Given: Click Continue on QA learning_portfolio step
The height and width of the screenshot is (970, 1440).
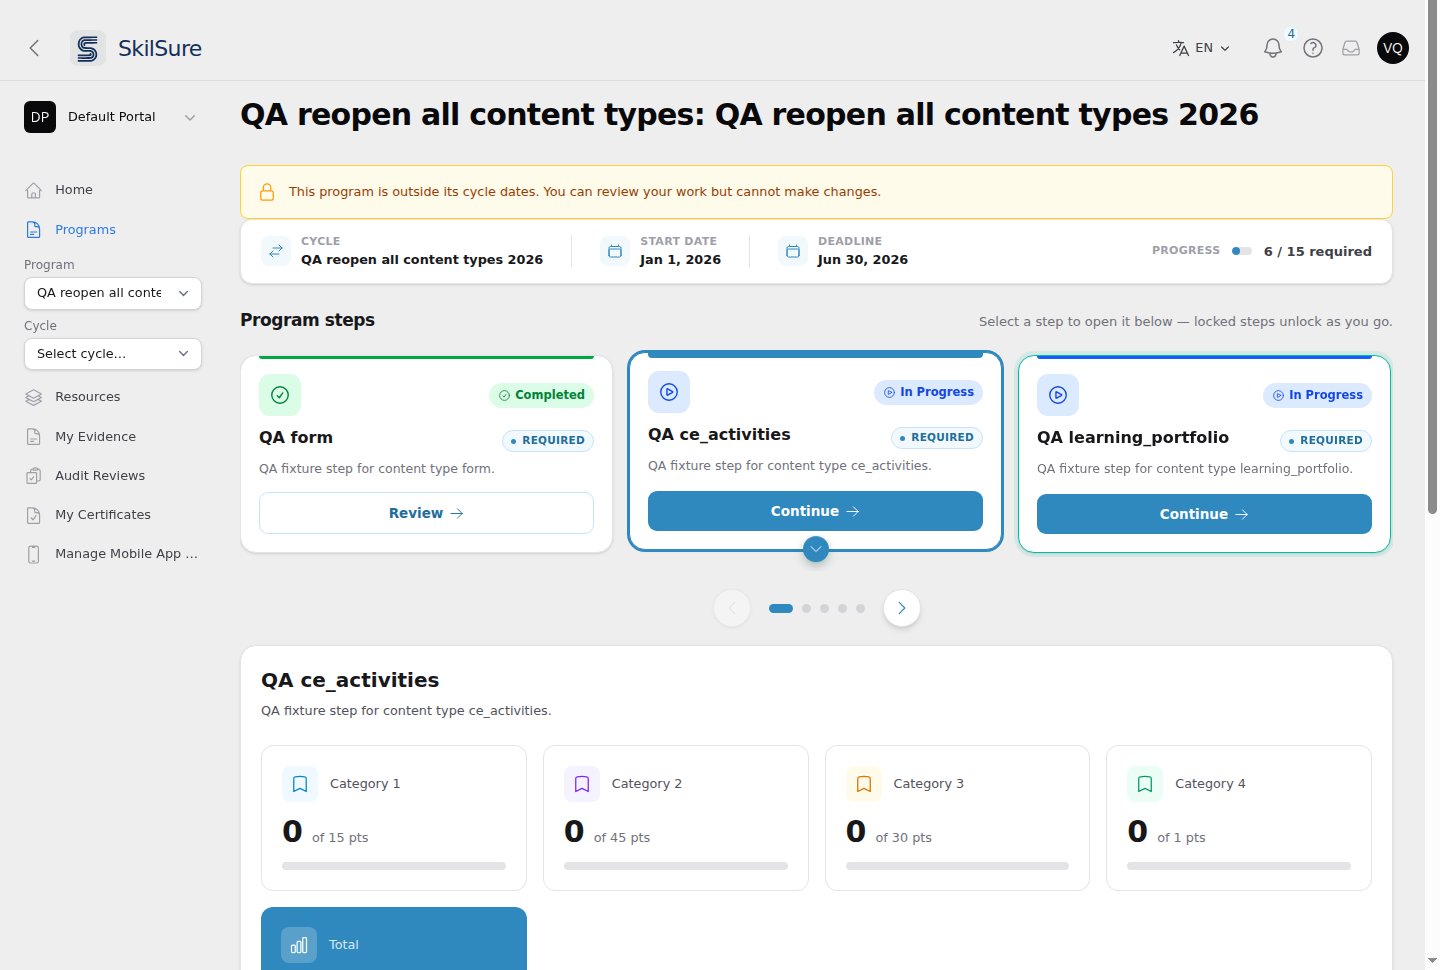Looking at the screenshot, I should click(x=1204, y=514).
